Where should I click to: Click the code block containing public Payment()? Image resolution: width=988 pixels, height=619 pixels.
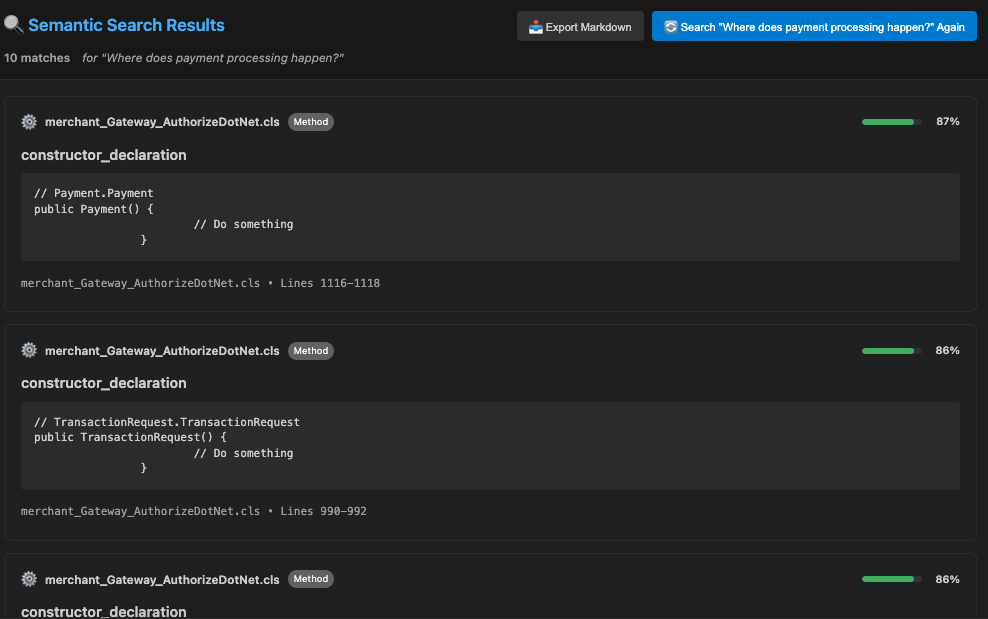(490, 216)
